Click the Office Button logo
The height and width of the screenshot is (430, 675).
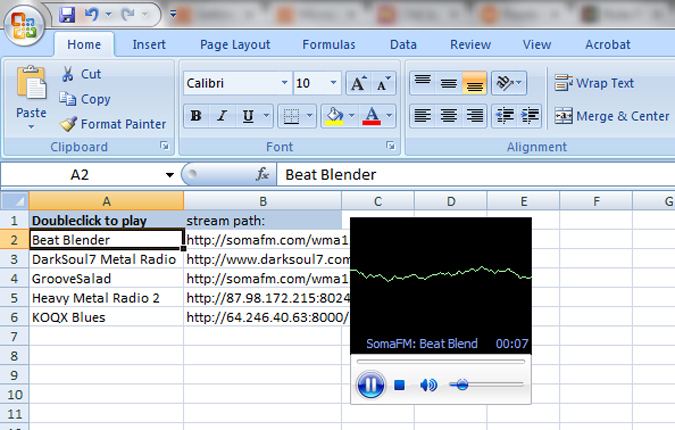[26, 24]
